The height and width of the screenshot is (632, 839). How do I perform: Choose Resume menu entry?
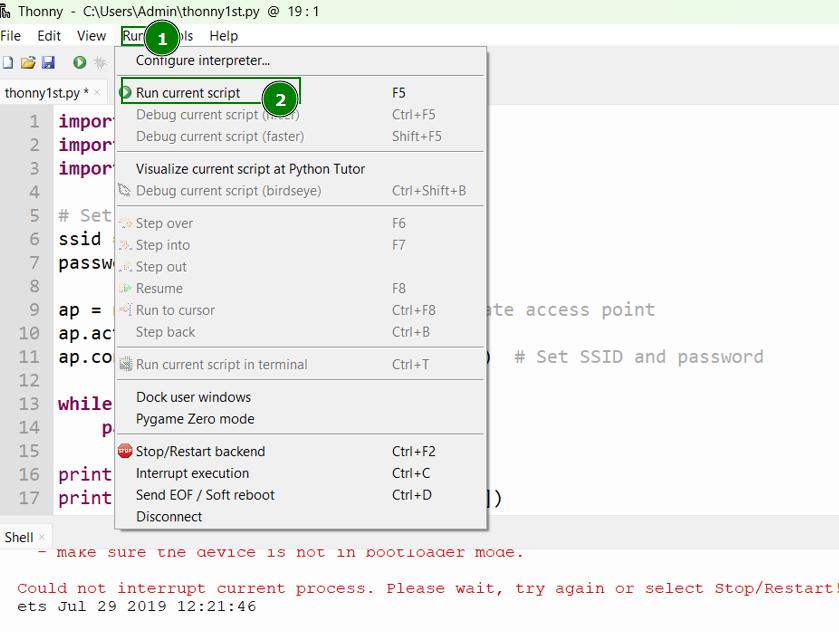tap(301, 288)
